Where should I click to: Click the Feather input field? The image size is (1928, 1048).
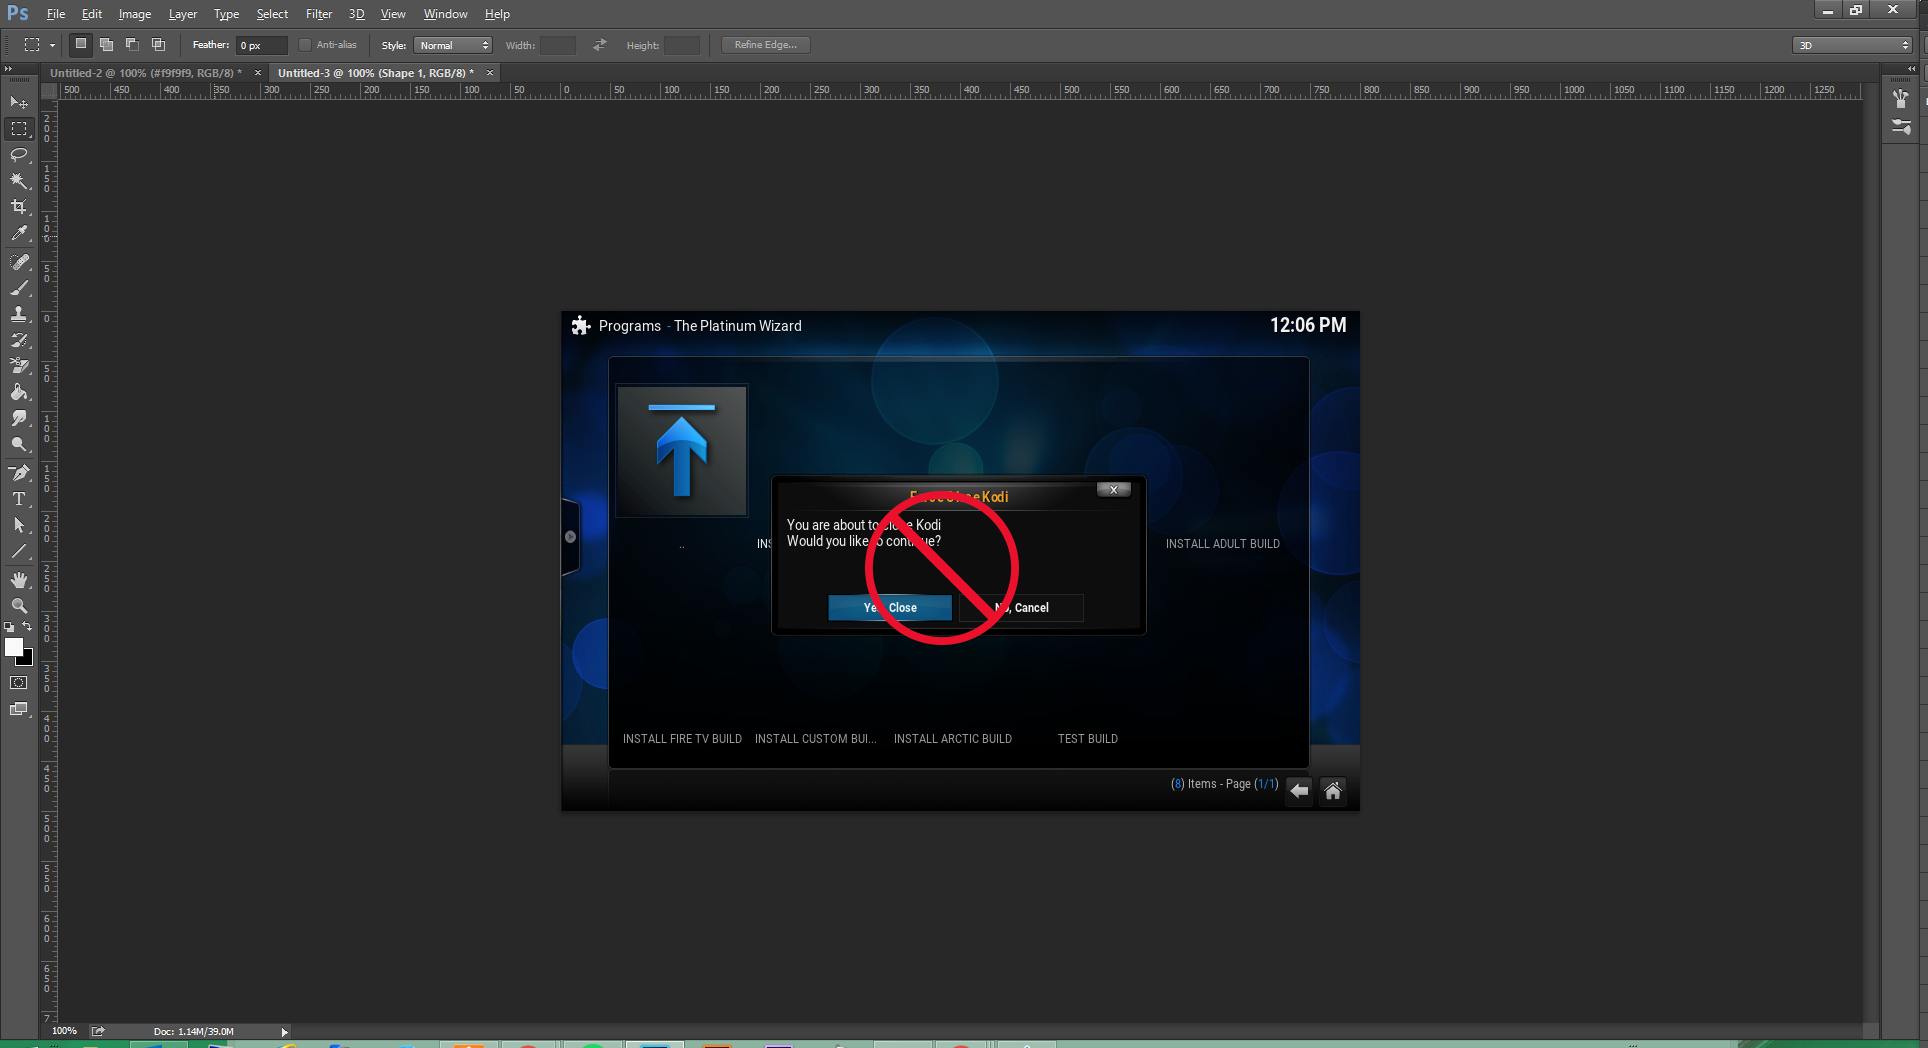point(262,45)
